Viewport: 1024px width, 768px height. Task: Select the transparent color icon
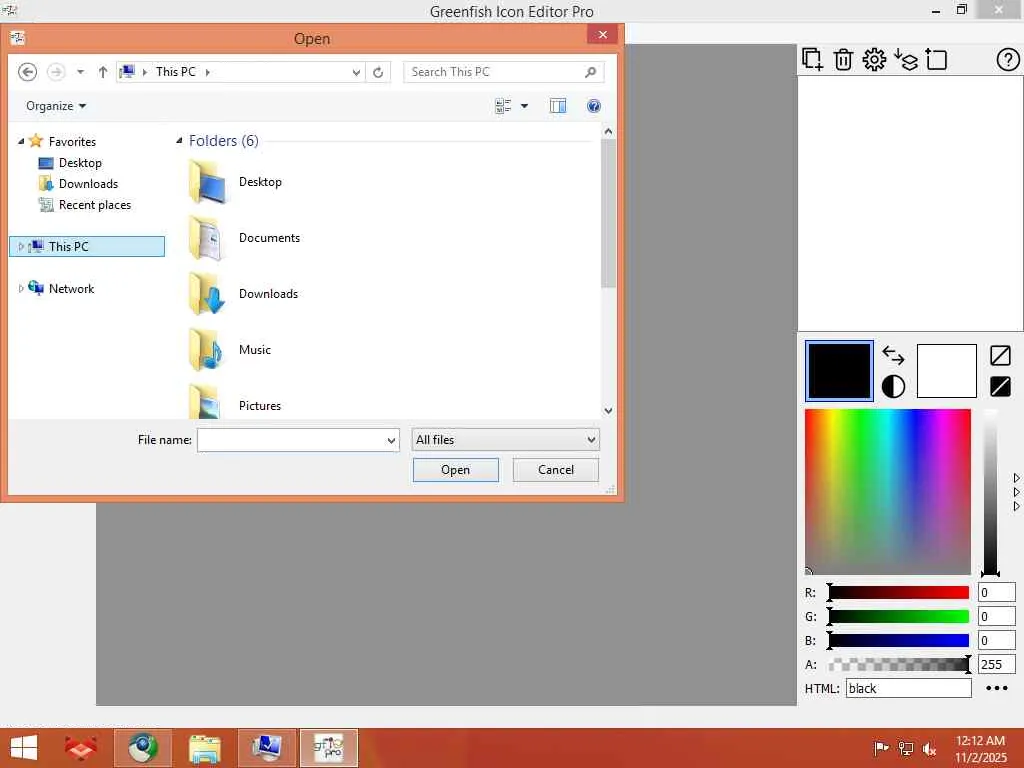1000,355
